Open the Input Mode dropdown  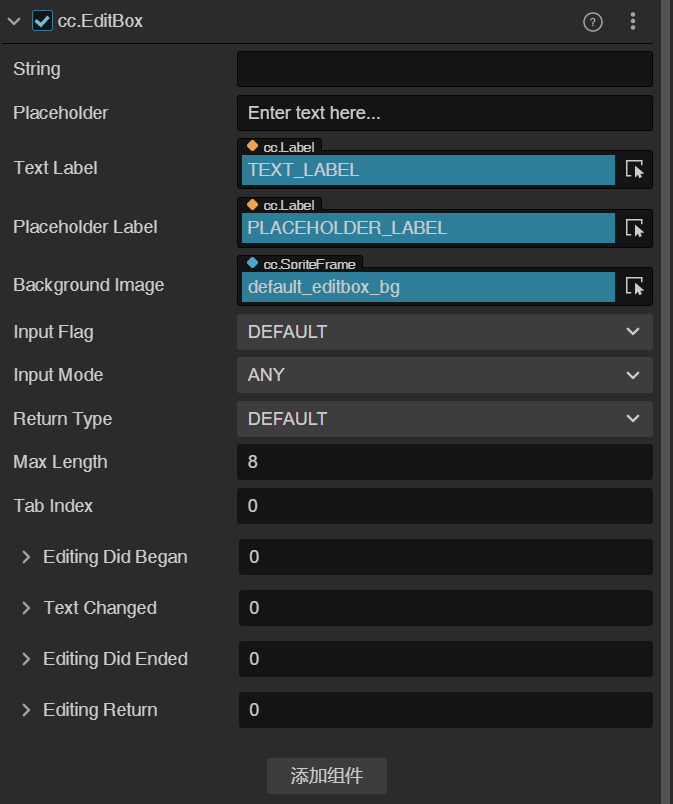(444, 375)
